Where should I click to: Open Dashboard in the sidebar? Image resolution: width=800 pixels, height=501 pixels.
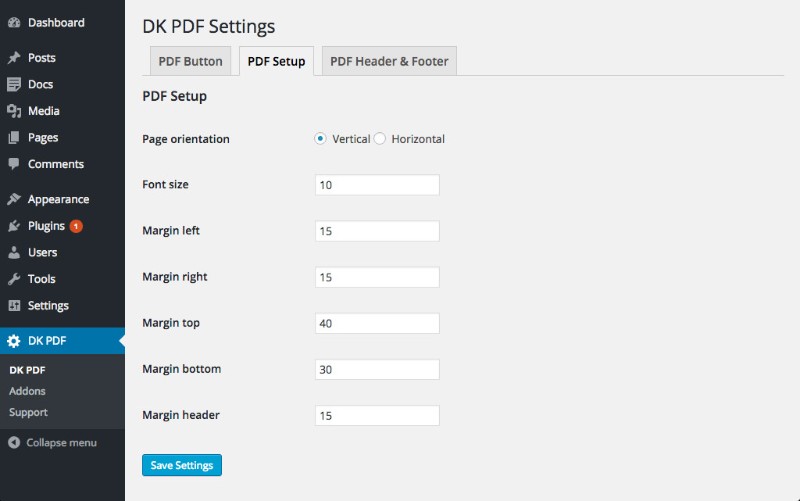pyautogui.click(x=56, y=22)
